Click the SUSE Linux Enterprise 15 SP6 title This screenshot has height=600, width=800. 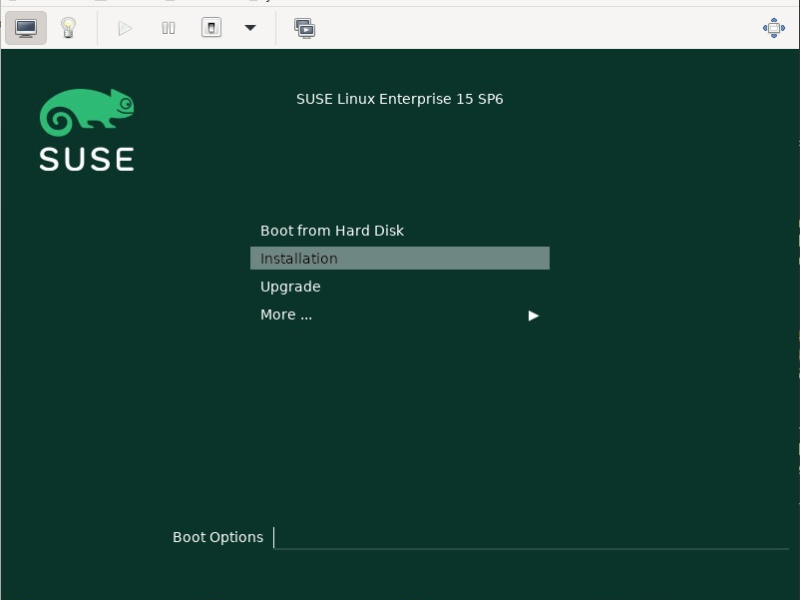399,99
